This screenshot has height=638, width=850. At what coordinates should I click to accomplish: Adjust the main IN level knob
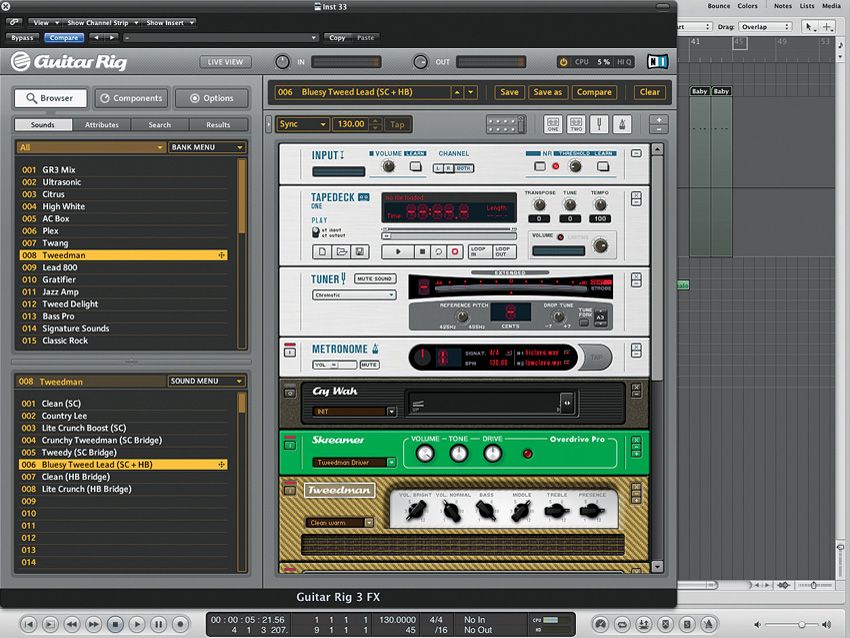point(282,62)
